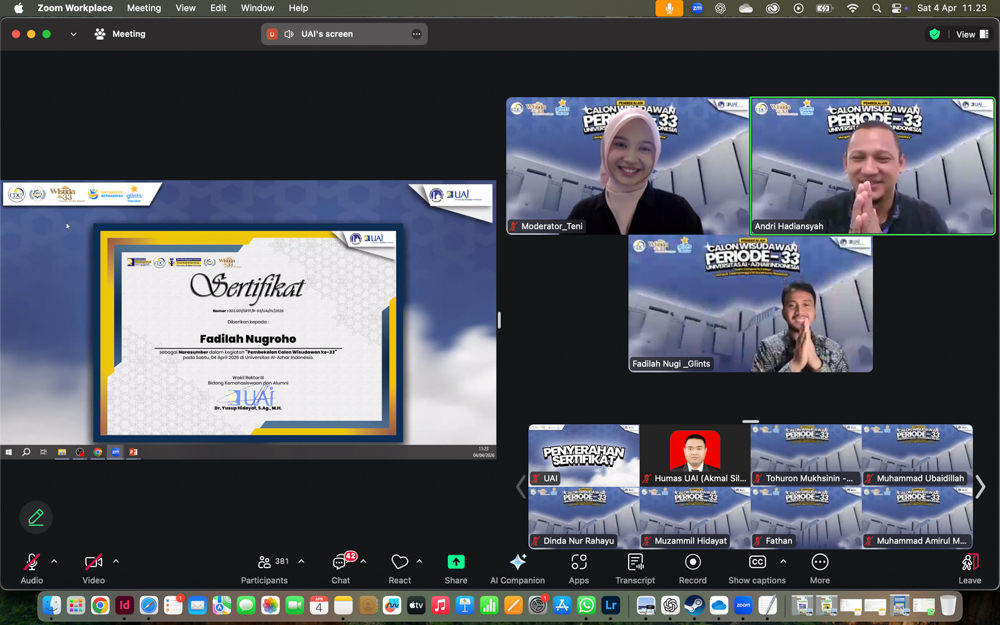Open the Participants panel

pos(264,567)
